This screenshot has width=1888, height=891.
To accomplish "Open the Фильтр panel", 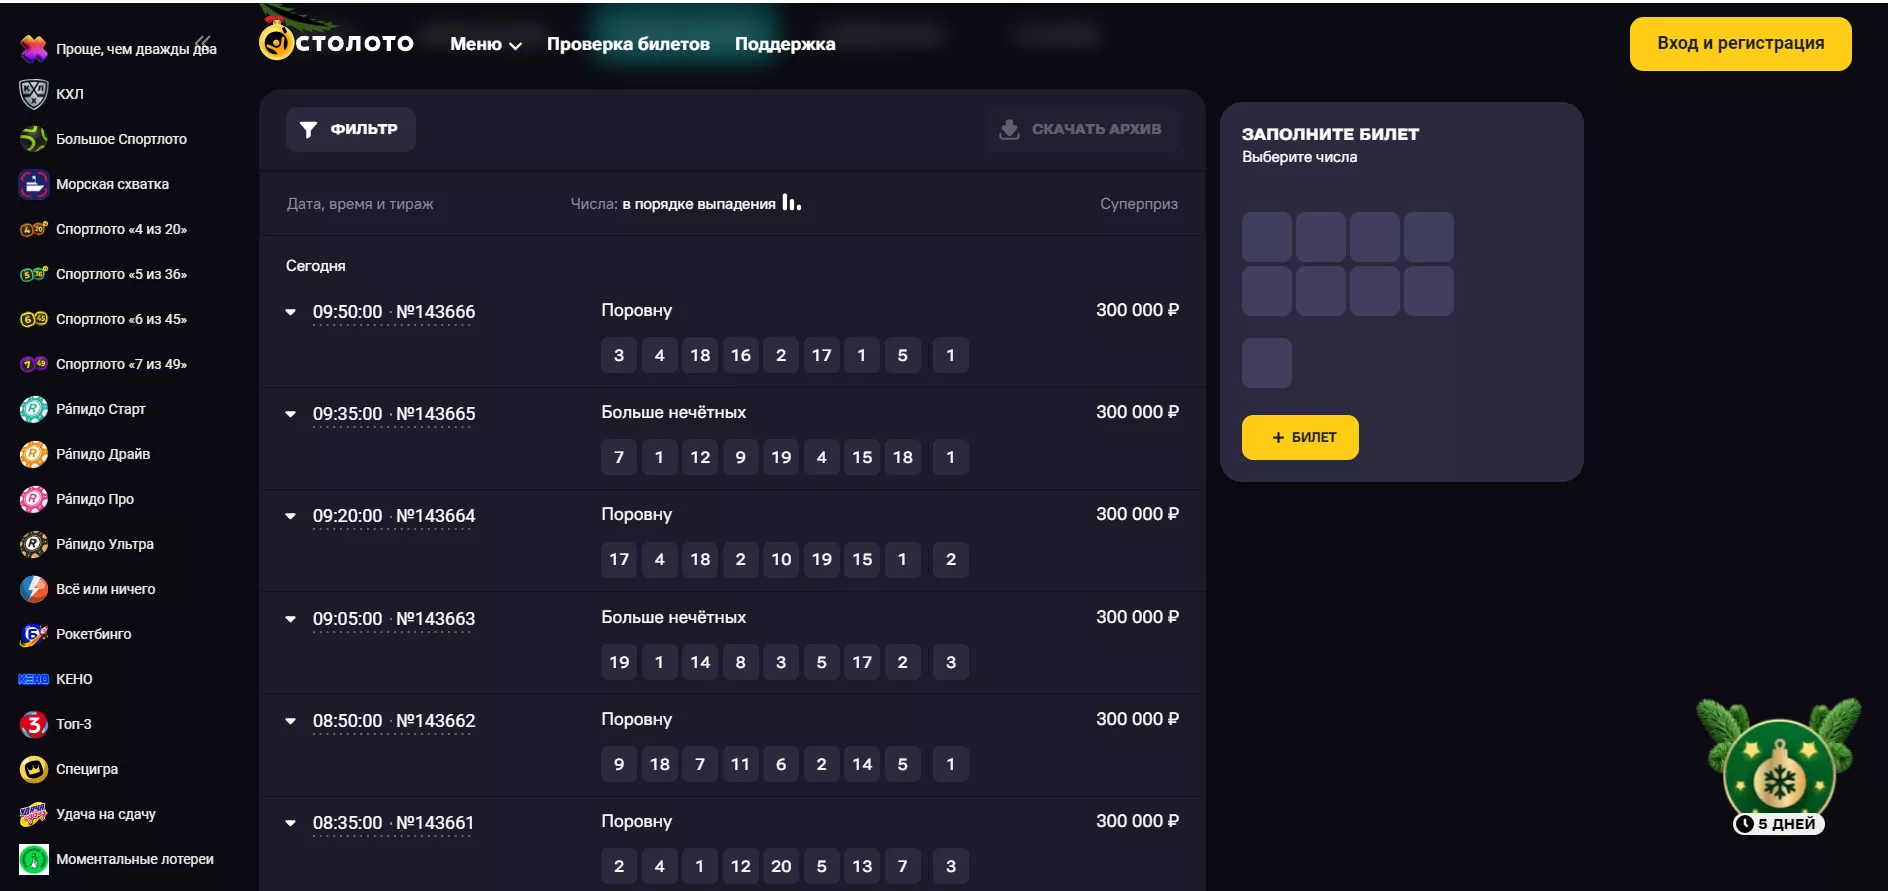I will [x=350, y=129].
